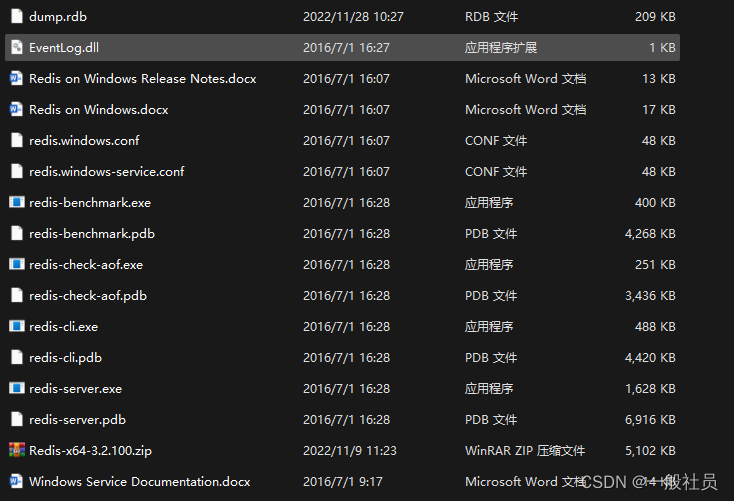Click the 6,916 KB size of redis-server.pdb
This screenshot has width=734, height=501.
click(650, 420)
